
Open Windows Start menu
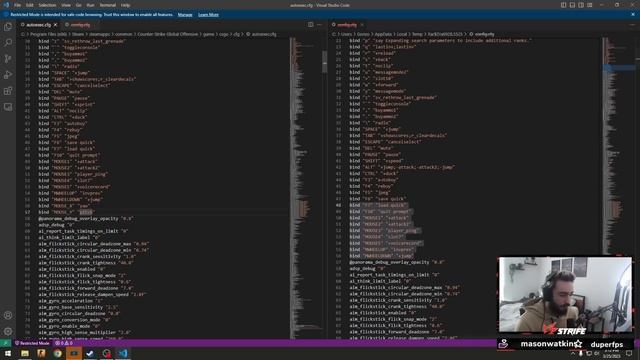coord(8,353)
